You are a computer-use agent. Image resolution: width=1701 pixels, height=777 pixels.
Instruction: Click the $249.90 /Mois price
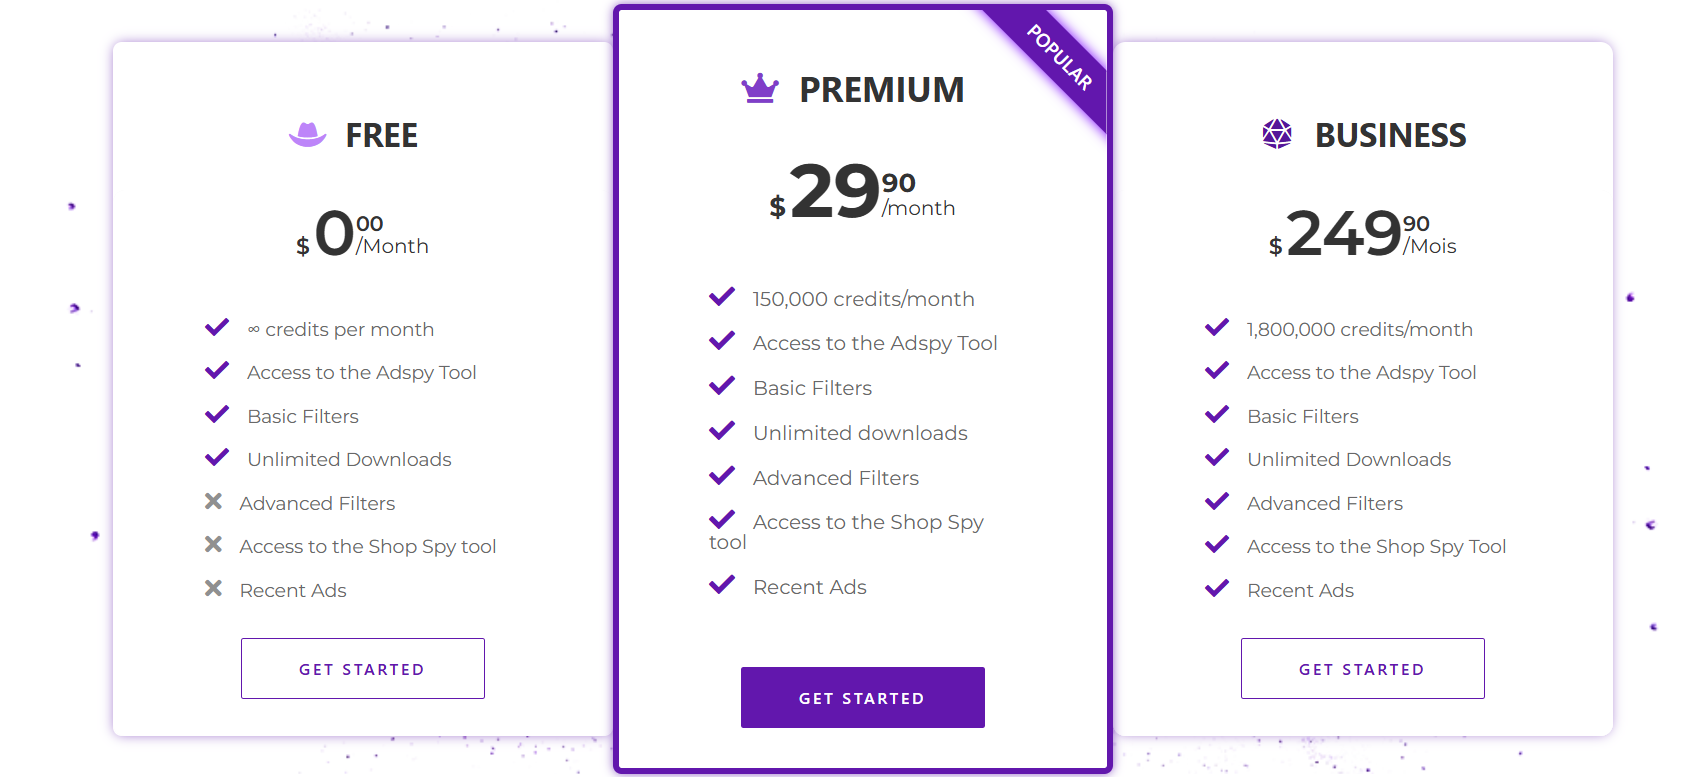click(x=1362, y=234)
